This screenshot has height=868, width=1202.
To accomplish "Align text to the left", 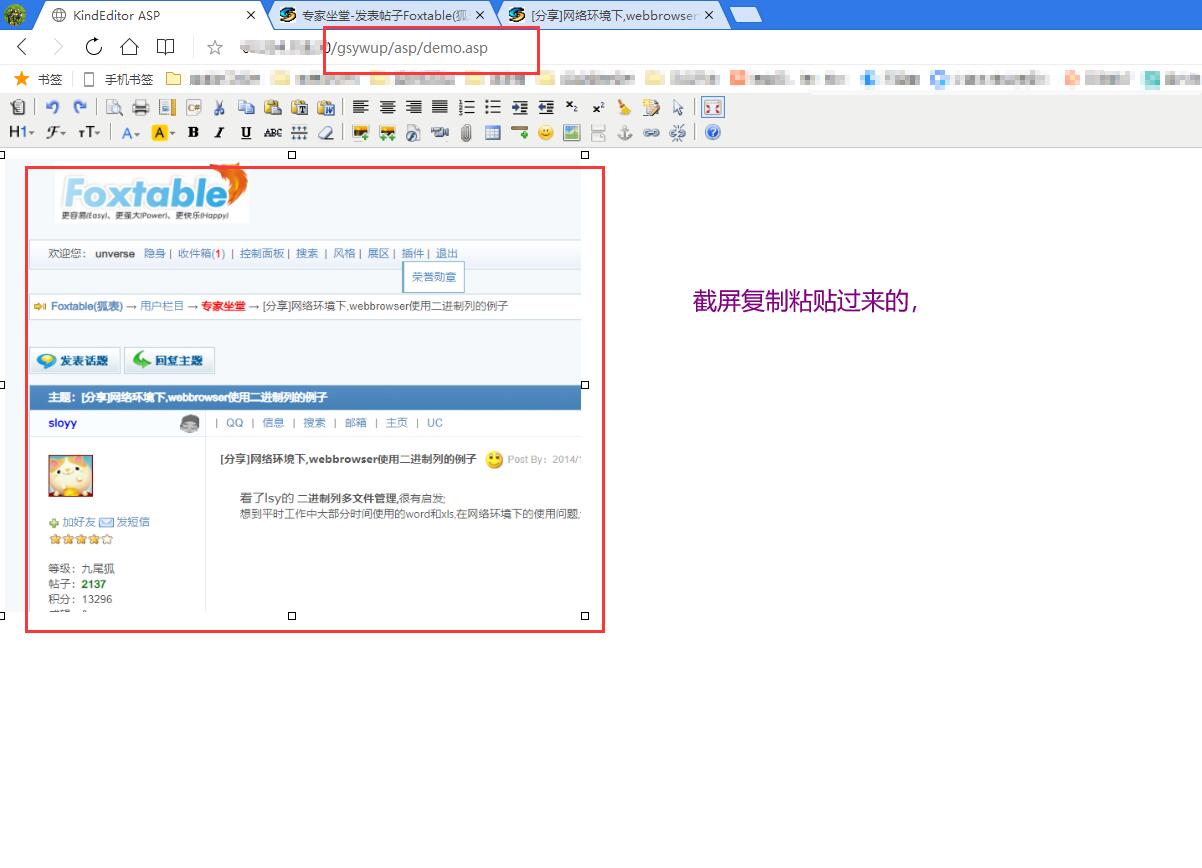I will (360, 107).
